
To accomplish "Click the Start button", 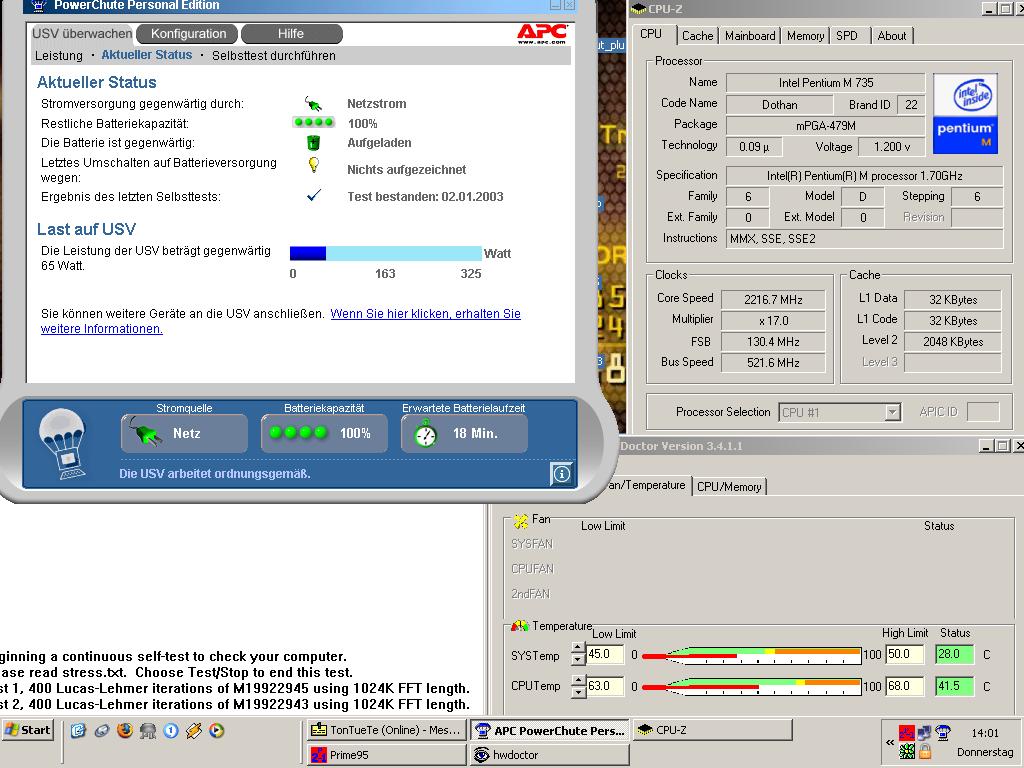I will pyautogui.click(x=27, y=730).
